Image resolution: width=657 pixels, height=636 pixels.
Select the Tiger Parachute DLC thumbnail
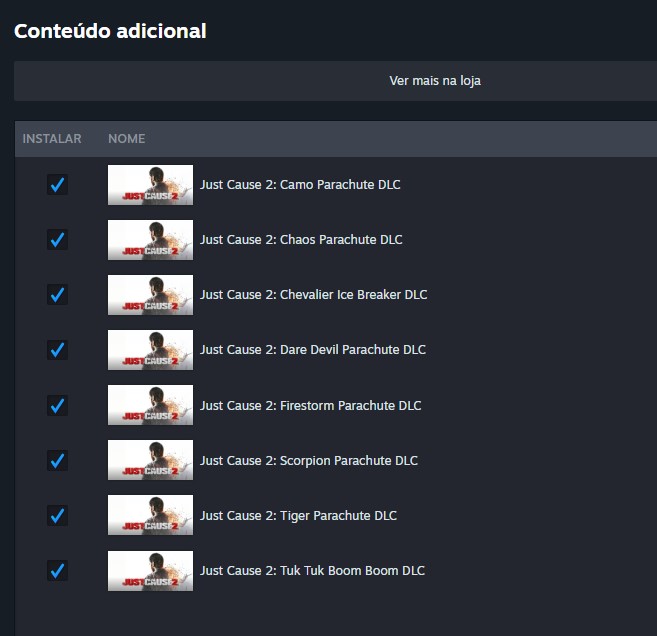[x=150, y=515]
